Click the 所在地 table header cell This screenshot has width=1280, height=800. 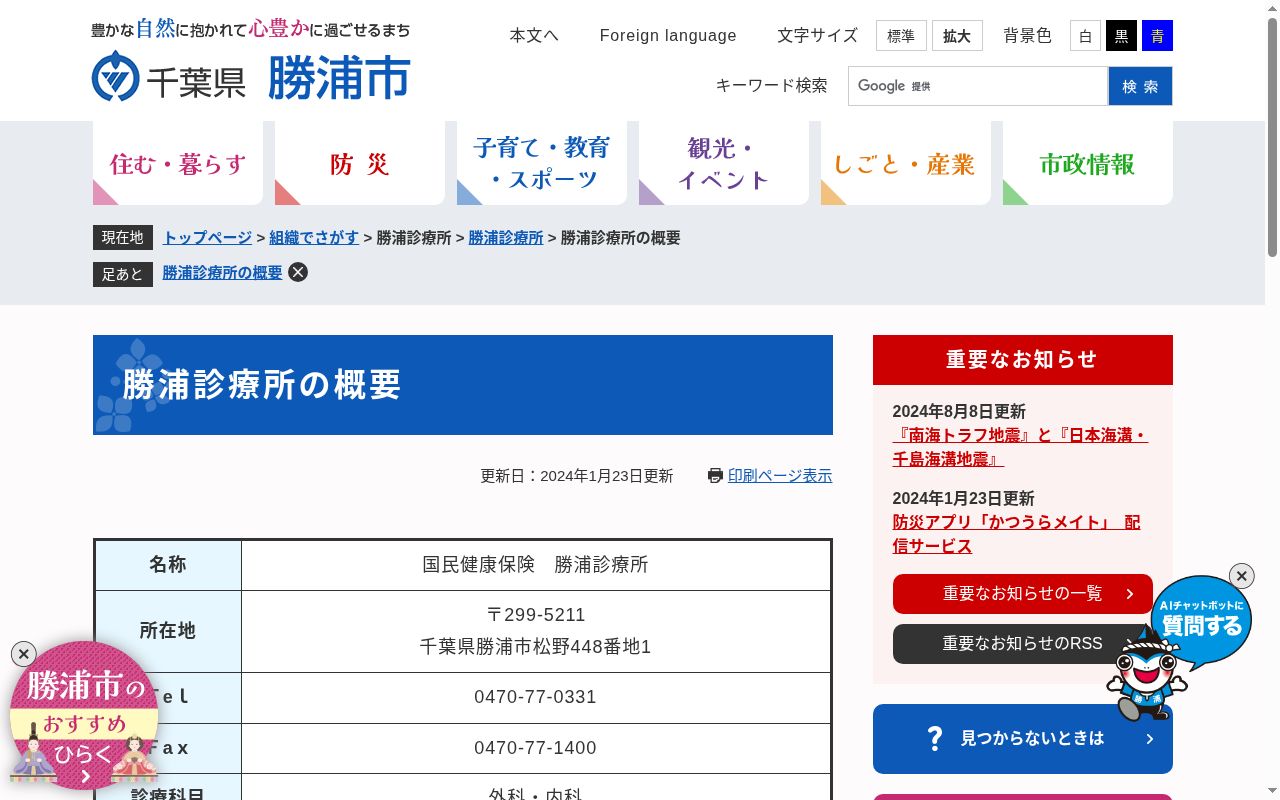point(168,631)
